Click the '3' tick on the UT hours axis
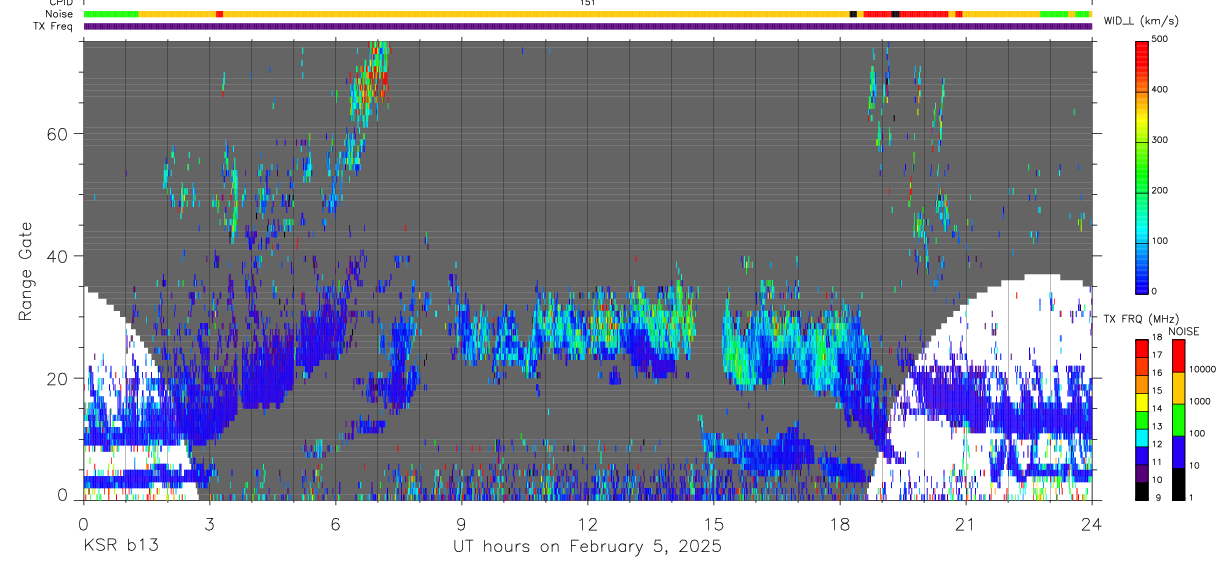The height and width of the screenshot is (567, 1228). tap(209, 523)
